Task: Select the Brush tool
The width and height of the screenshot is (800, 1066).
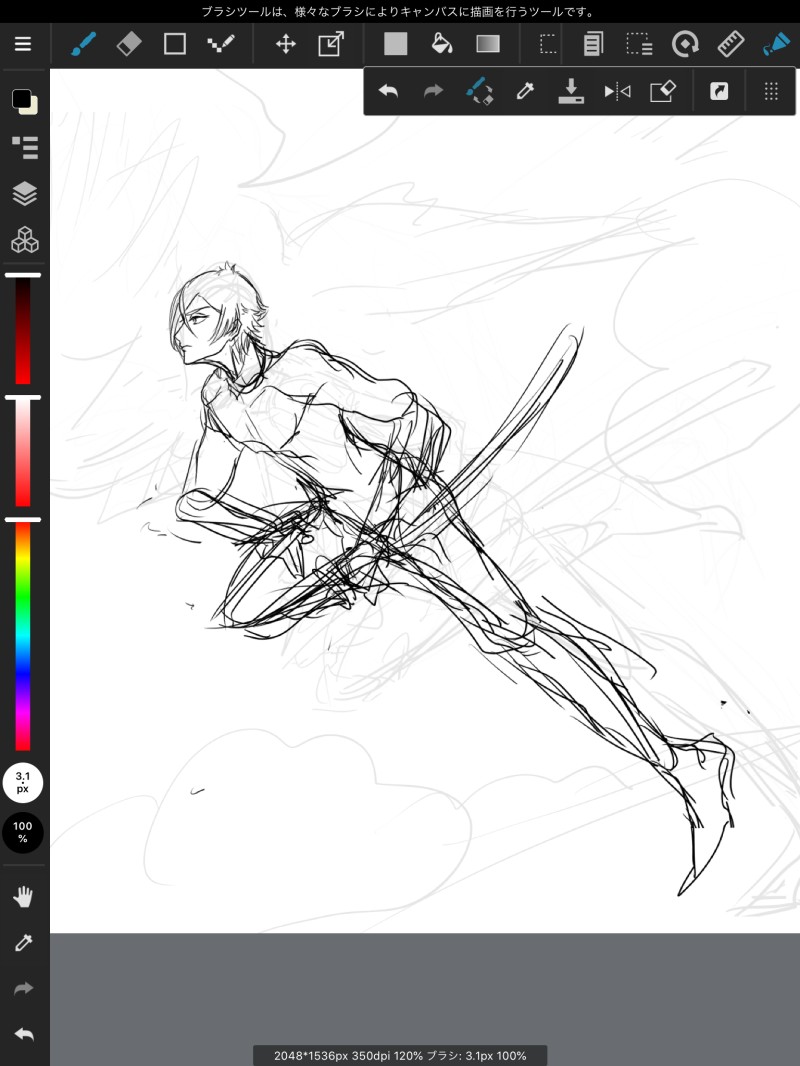Action: pos(84,44)
